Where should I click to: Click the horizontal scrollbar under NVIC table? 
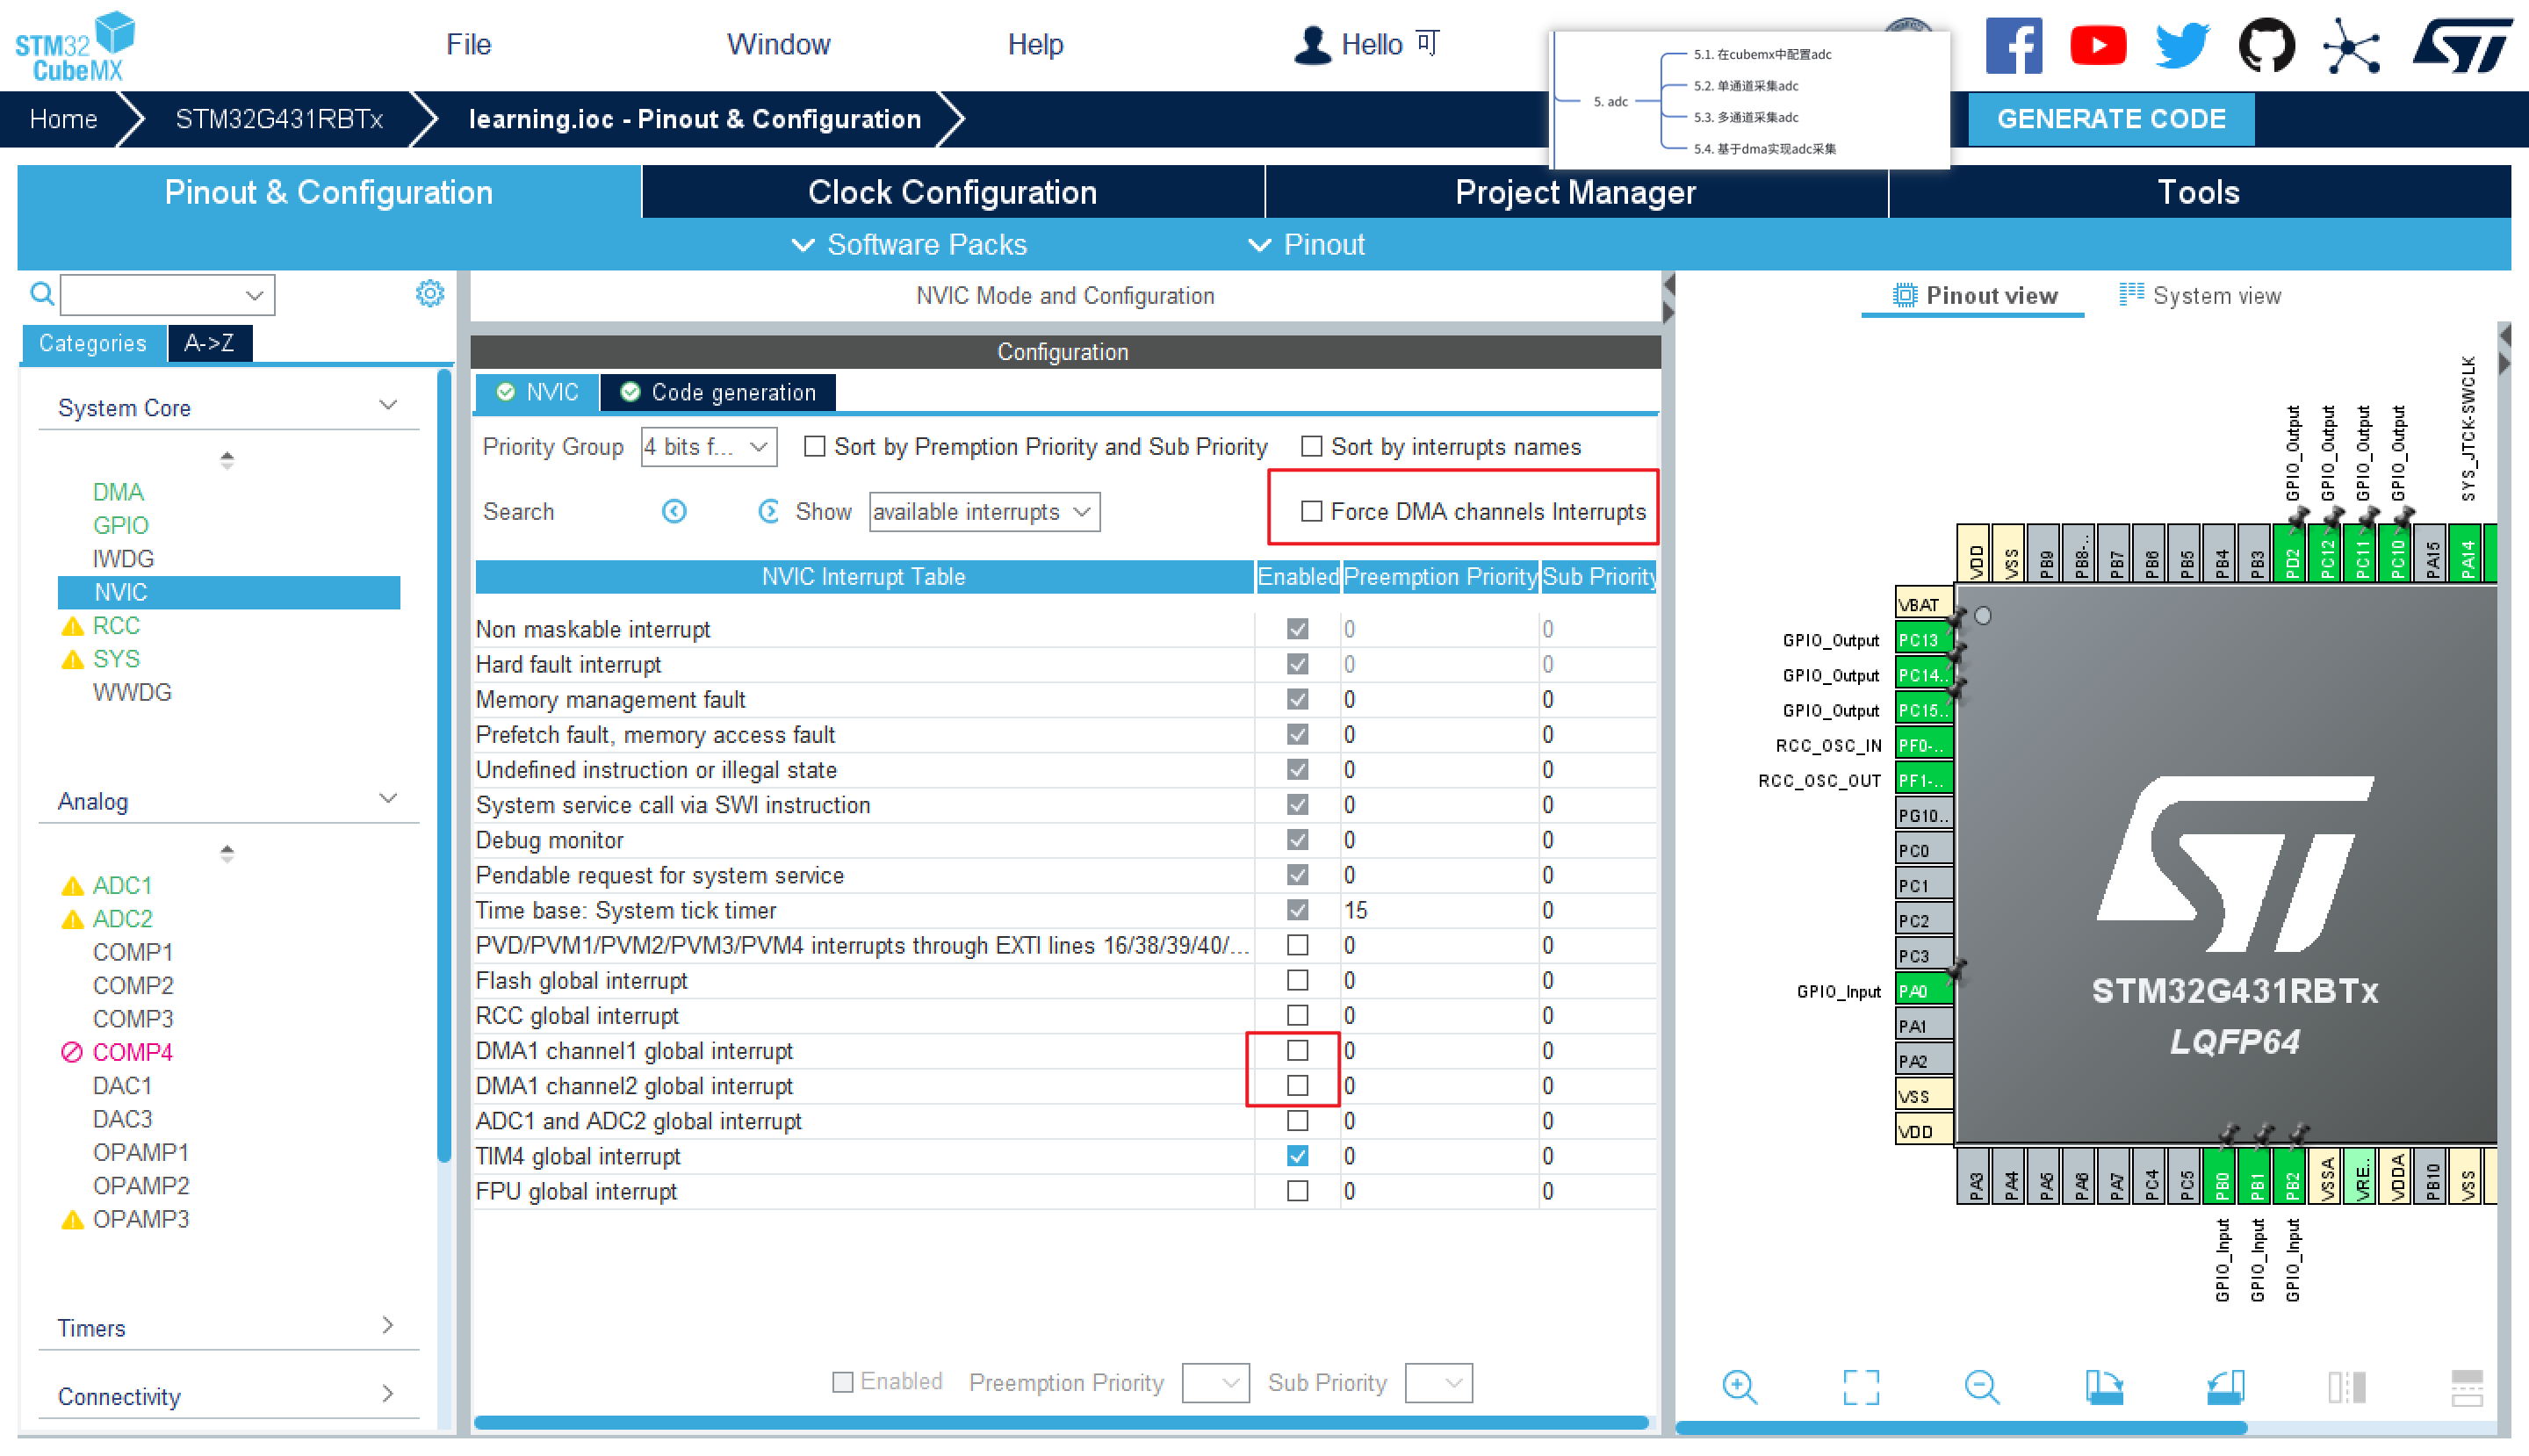click(x=1060, y=1422)
